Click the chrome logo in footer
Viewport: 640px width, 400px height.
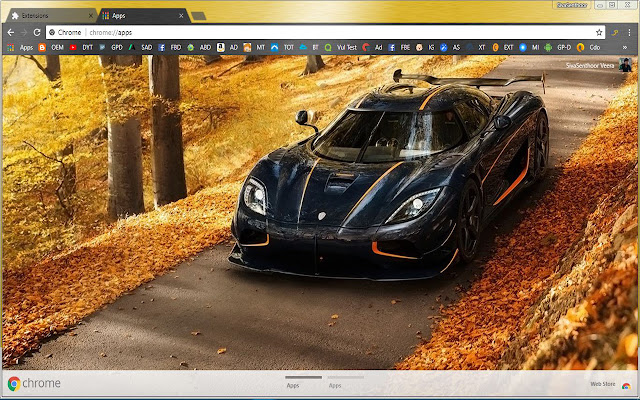34,384
